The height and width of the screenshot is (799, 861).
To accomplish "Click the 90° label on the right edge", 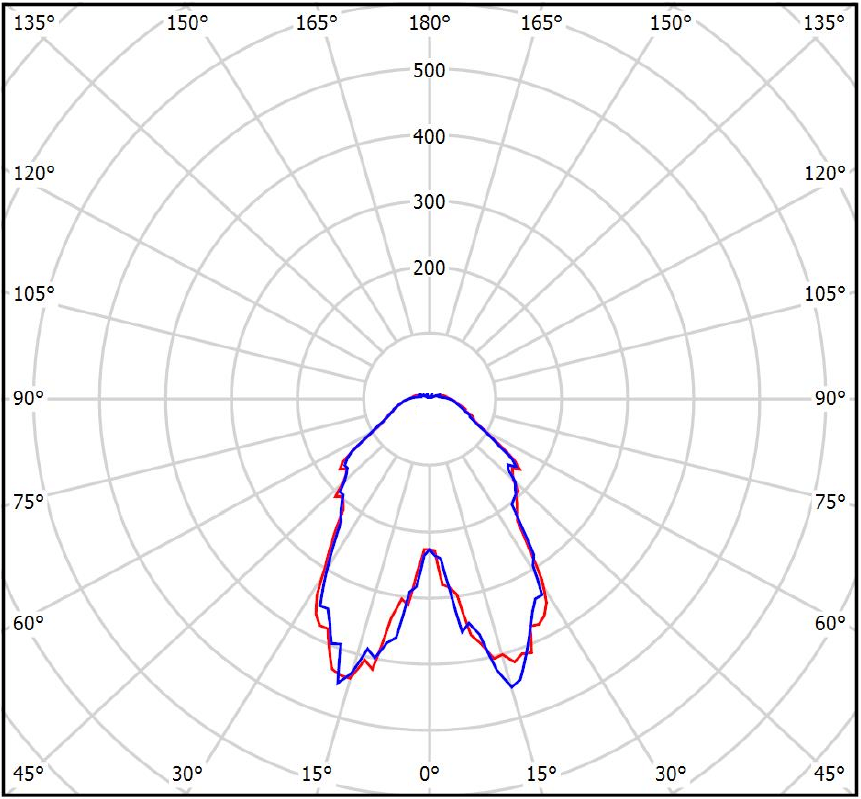I will [x=829, y=398].
